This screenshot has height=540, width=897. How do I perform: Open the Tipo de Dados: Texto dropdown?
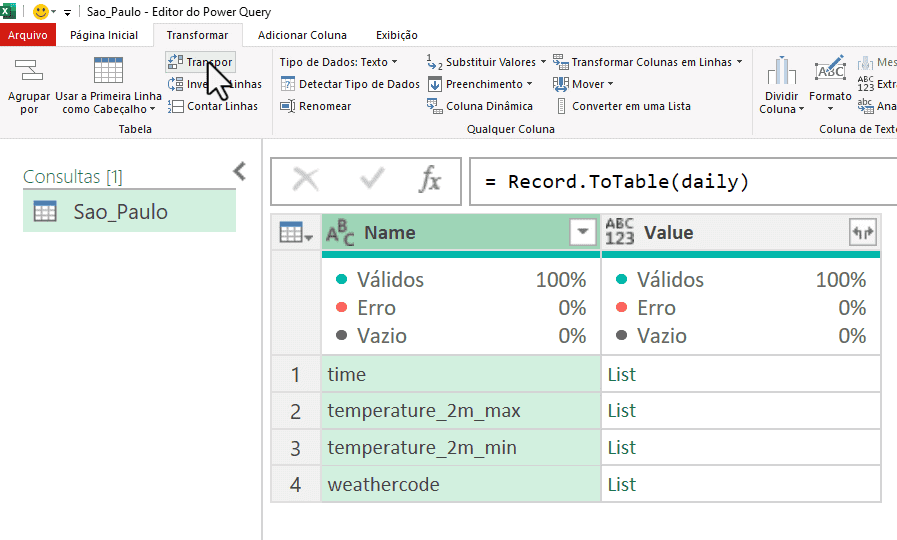pos(338,62)
